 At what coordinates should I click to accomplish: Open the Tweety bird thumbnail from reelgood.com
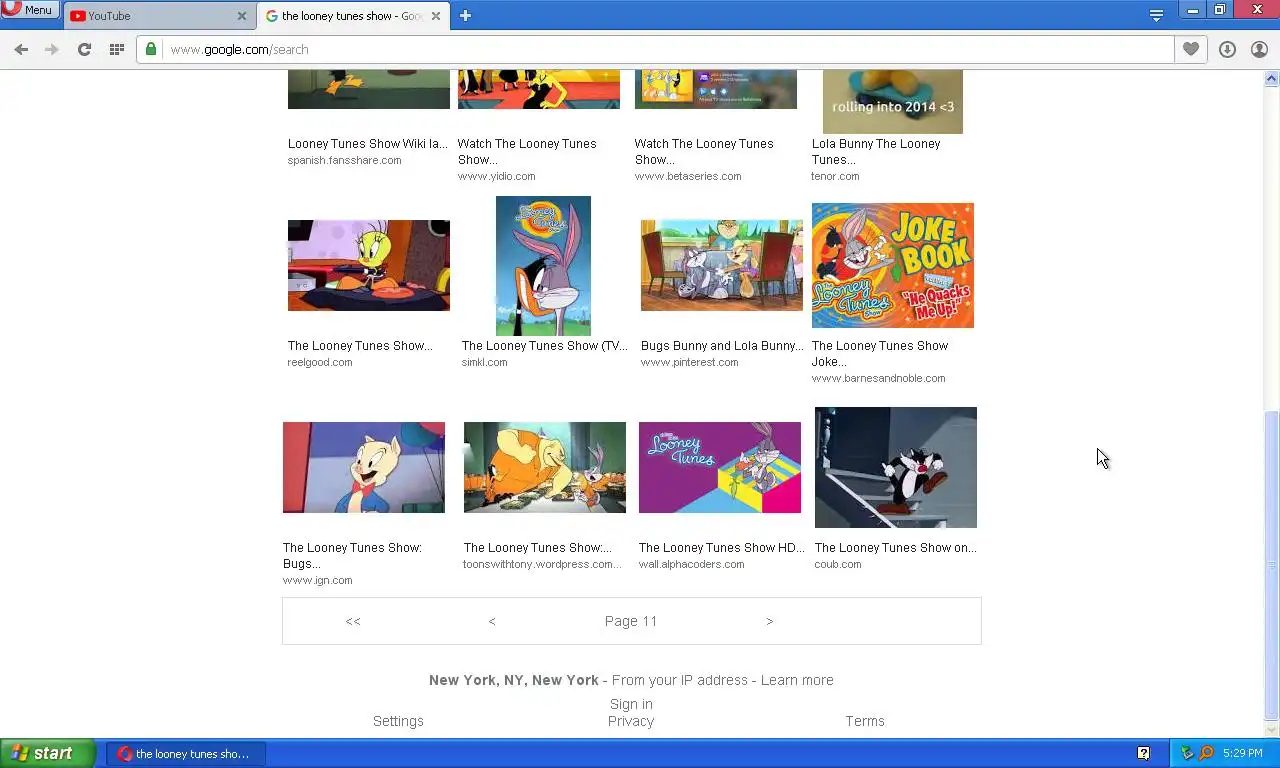(x=368, y=265)
